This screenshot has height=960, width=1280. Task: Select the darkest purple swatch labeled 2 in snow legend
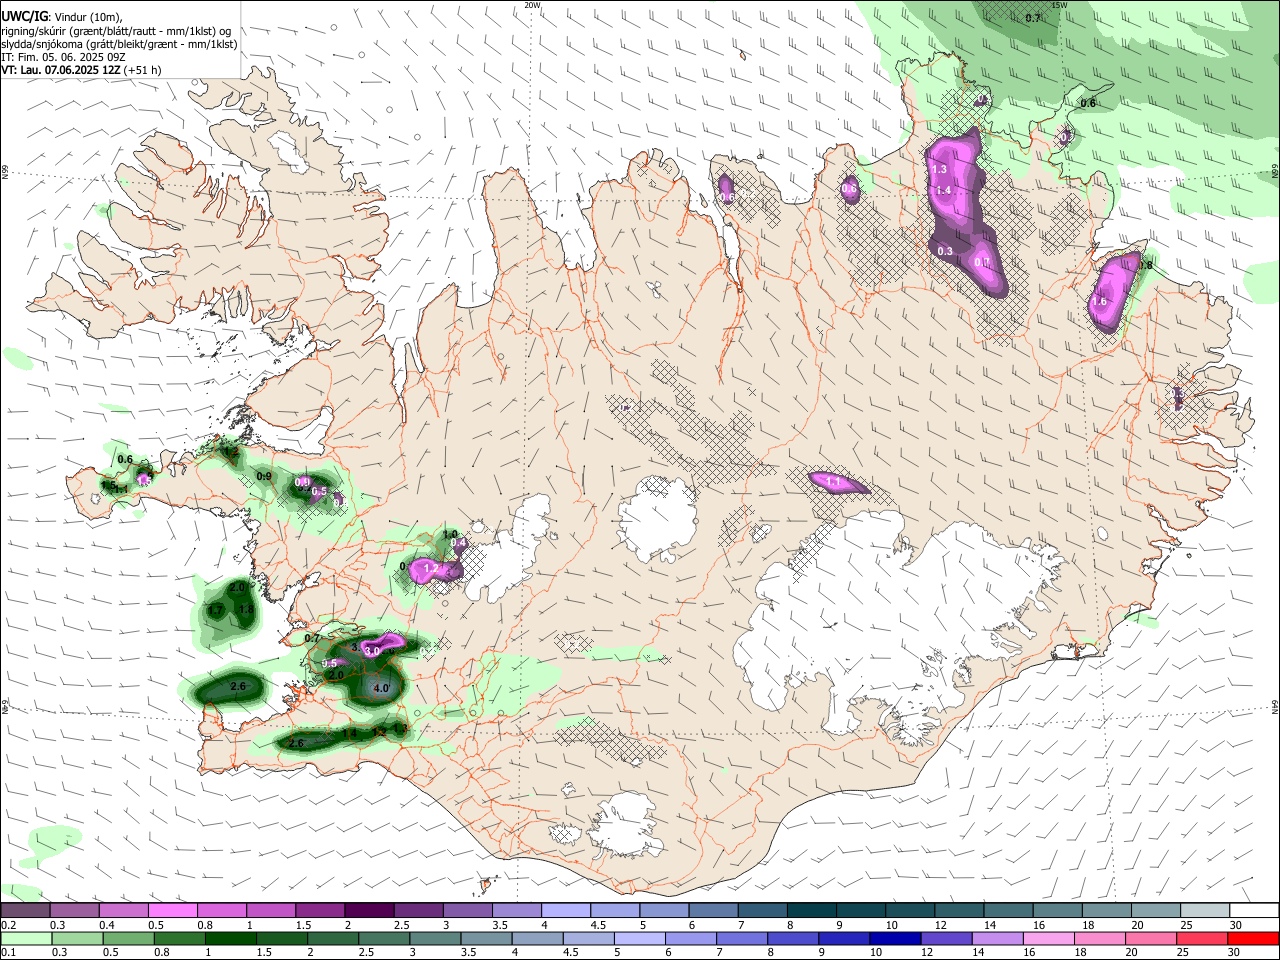coord(369,910)
